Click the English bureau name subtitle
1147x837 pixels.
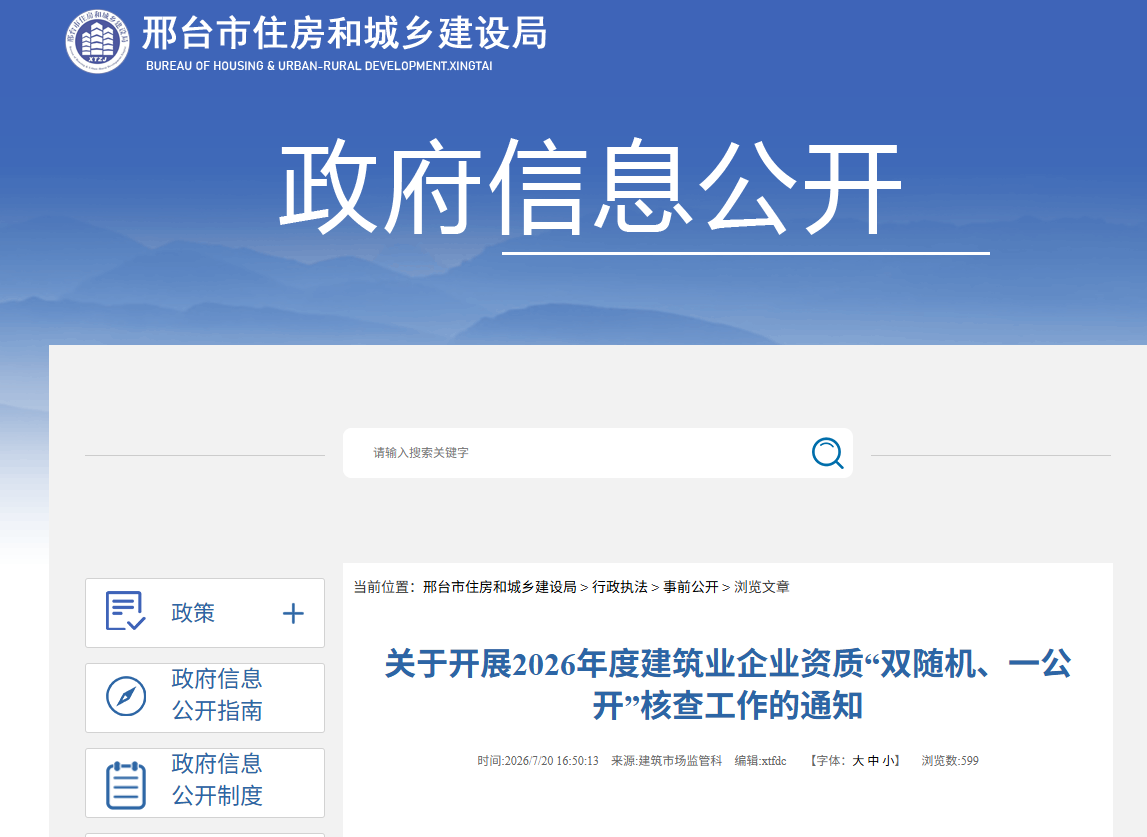coord(319,66)
